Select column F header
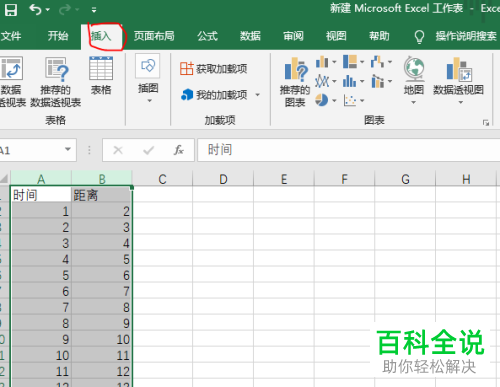Screen dimensions: 500x387 tap(344, 179)
